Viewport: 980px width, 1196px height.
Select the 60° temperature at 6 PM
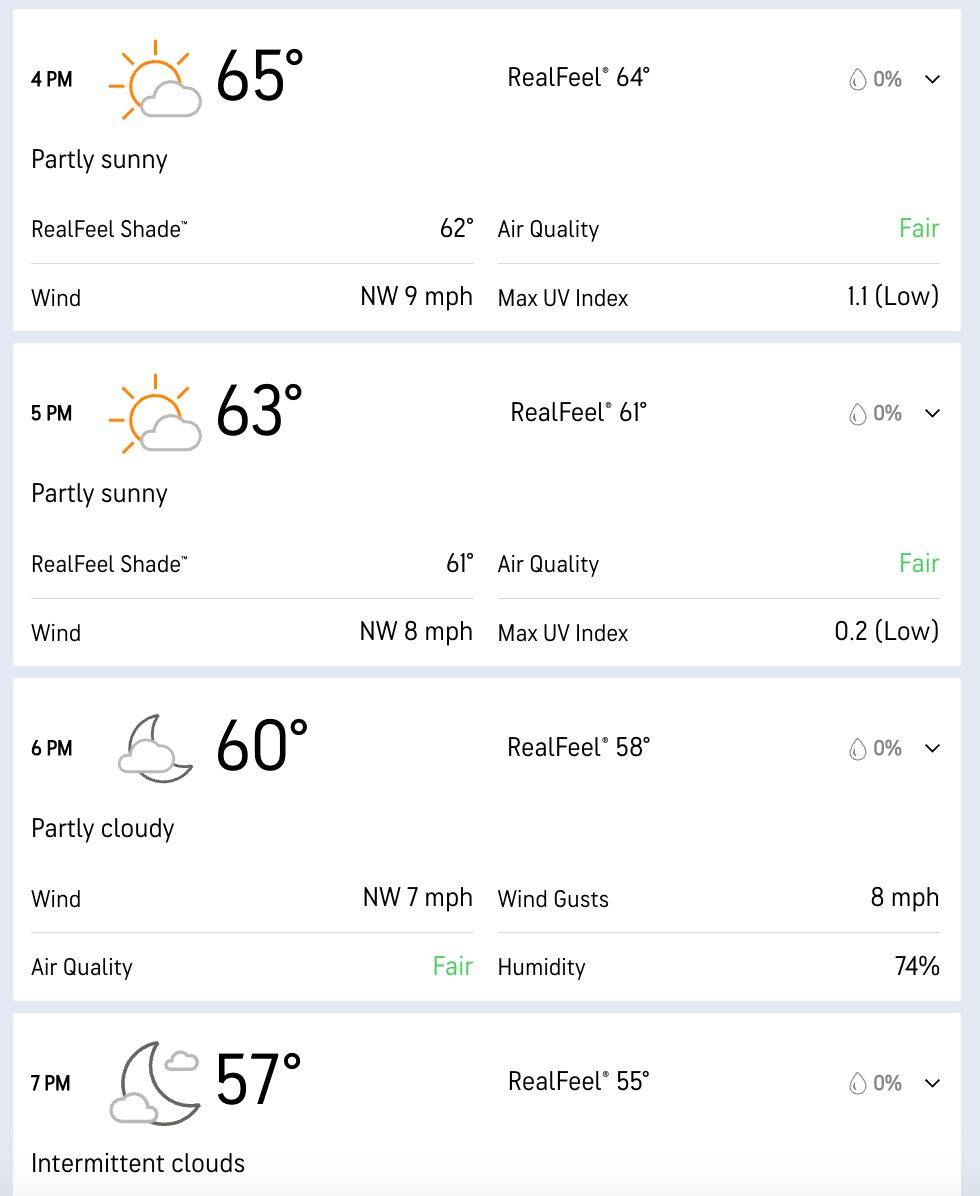click(262, 746)
